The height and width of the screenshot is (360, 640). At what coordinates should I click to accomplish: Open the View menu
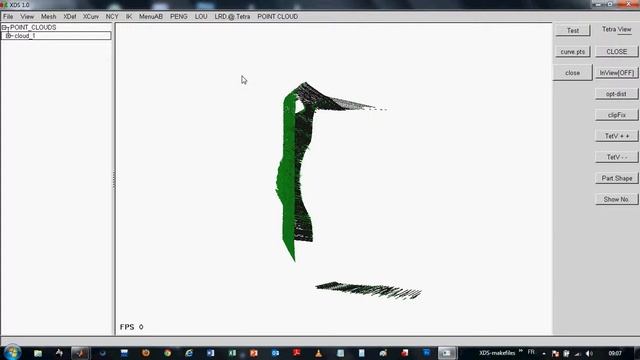coord(27,17)
